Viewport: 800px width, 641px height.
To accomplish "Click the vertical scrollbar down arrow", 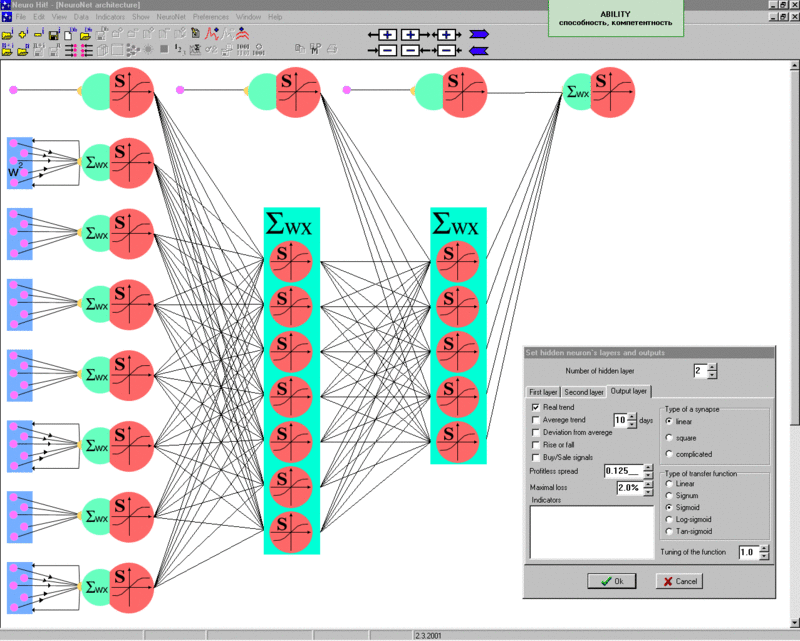I will pos(795,622).
